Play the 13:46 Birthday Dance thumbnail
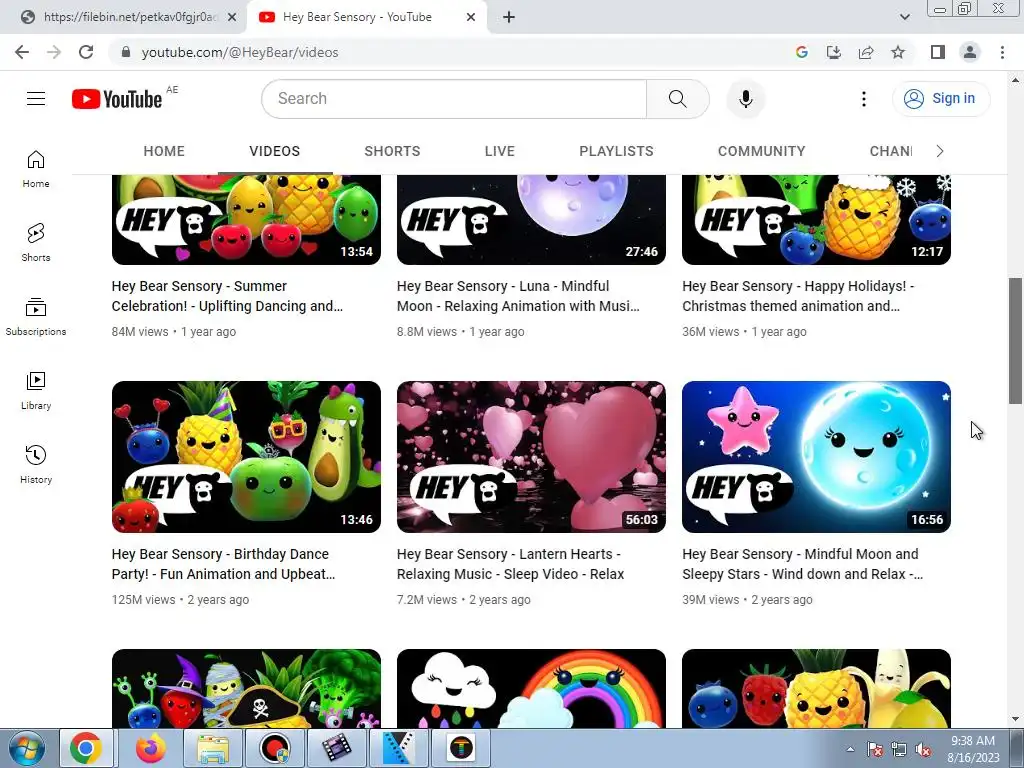This screenshot has width=1024, height=768. tap(246, 456)
